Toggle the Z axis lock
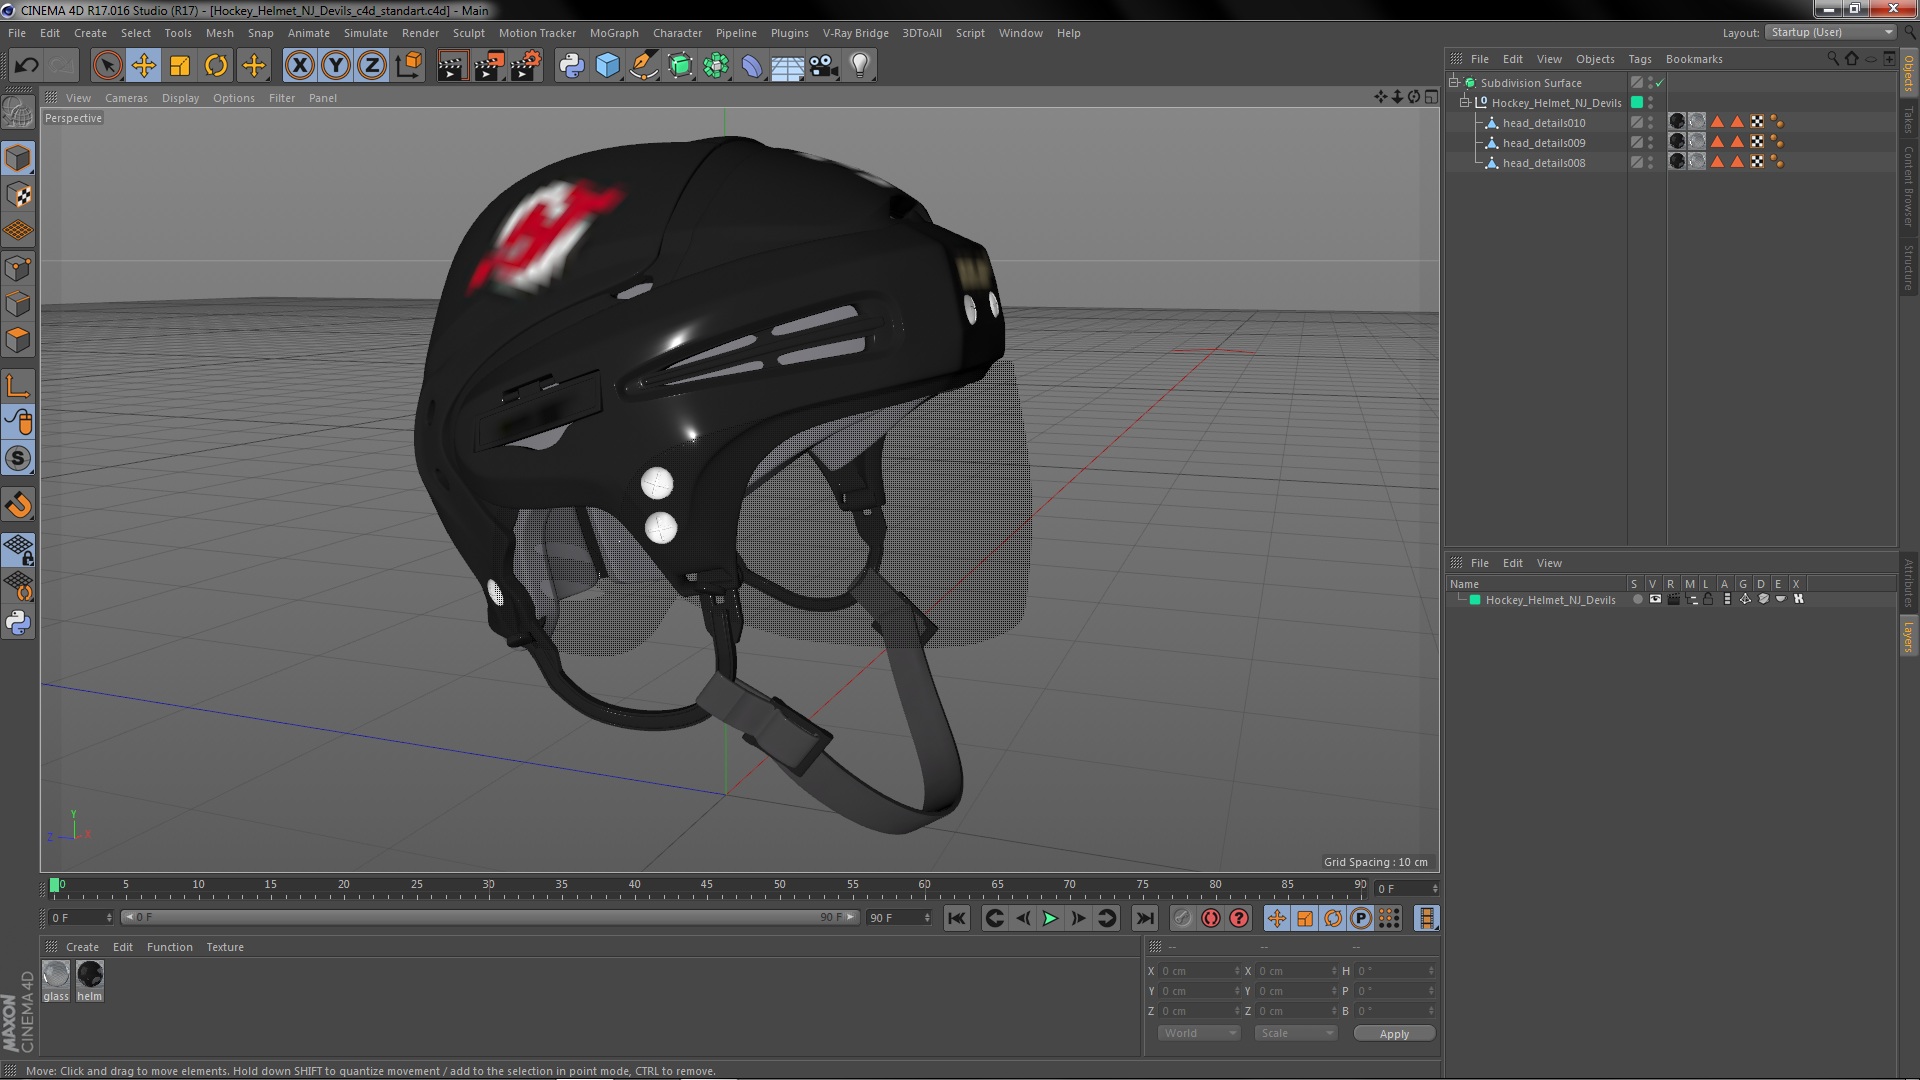The height and width of the screenshot is (1080, 1920). click(x=371, y=66)
